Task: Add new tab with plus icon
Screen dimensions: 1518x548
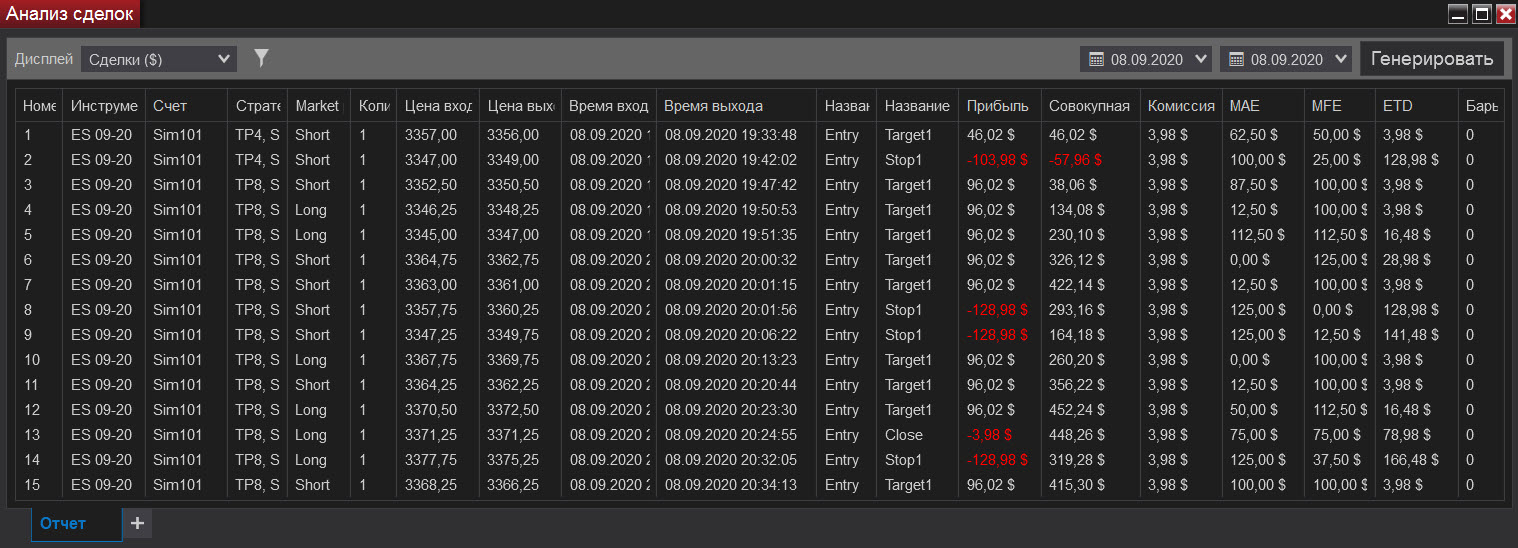Action: 137,523
